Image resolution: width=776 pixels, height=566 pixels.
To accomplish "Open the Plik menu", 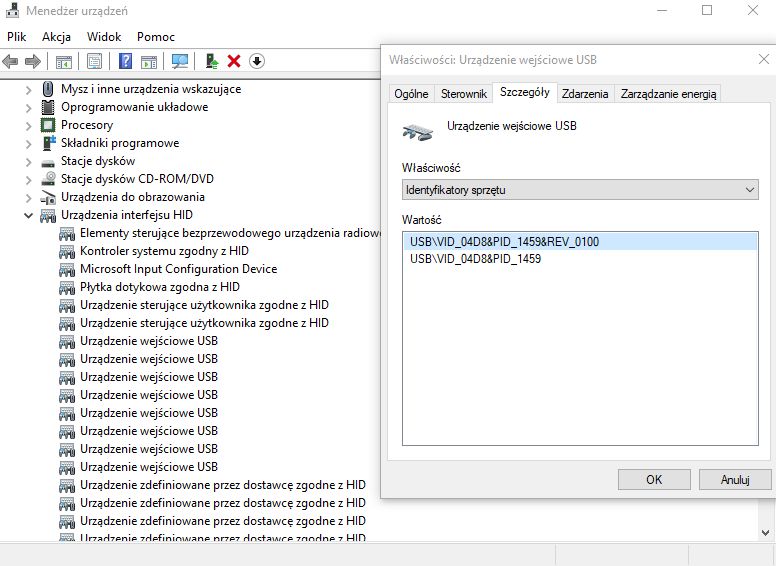I will [x=16, y=37].
